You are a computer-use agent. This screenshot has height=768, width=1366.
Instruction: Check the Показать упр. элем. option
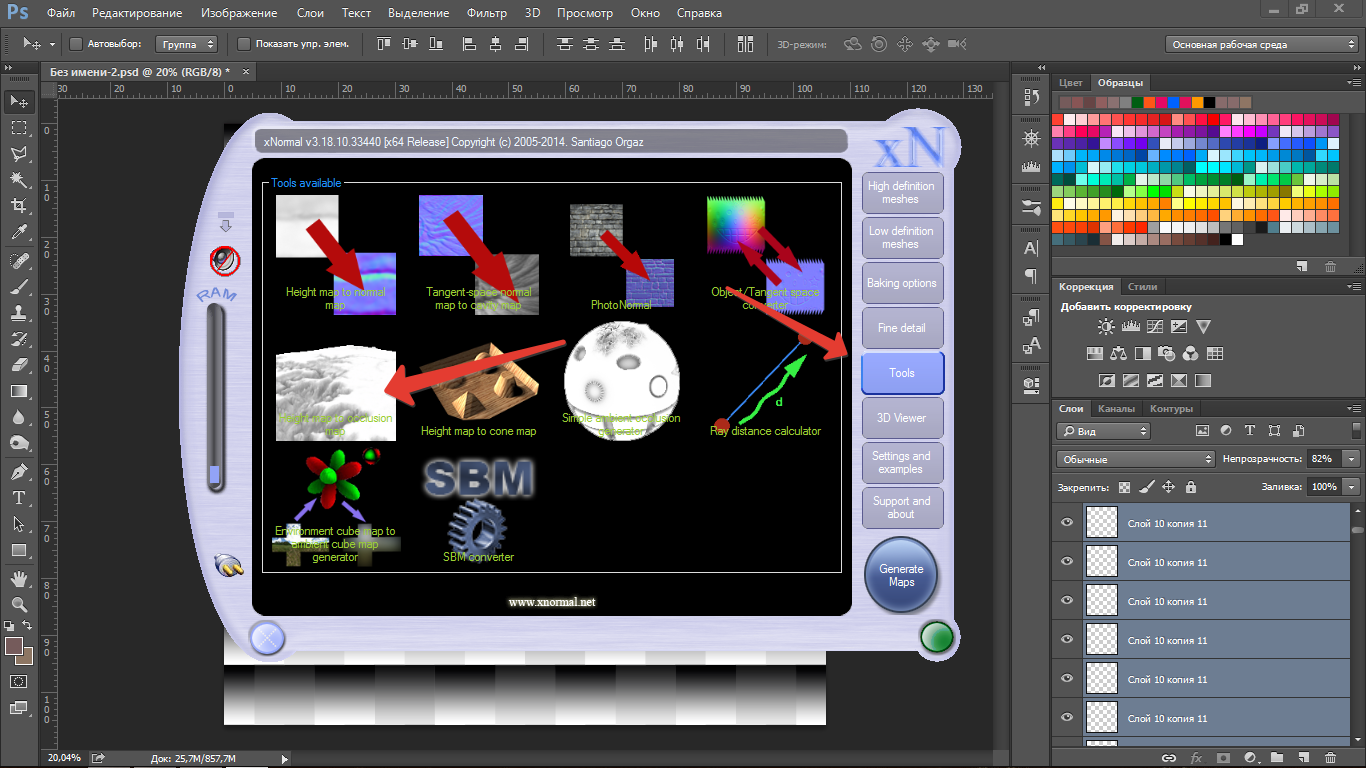[244, 44]
